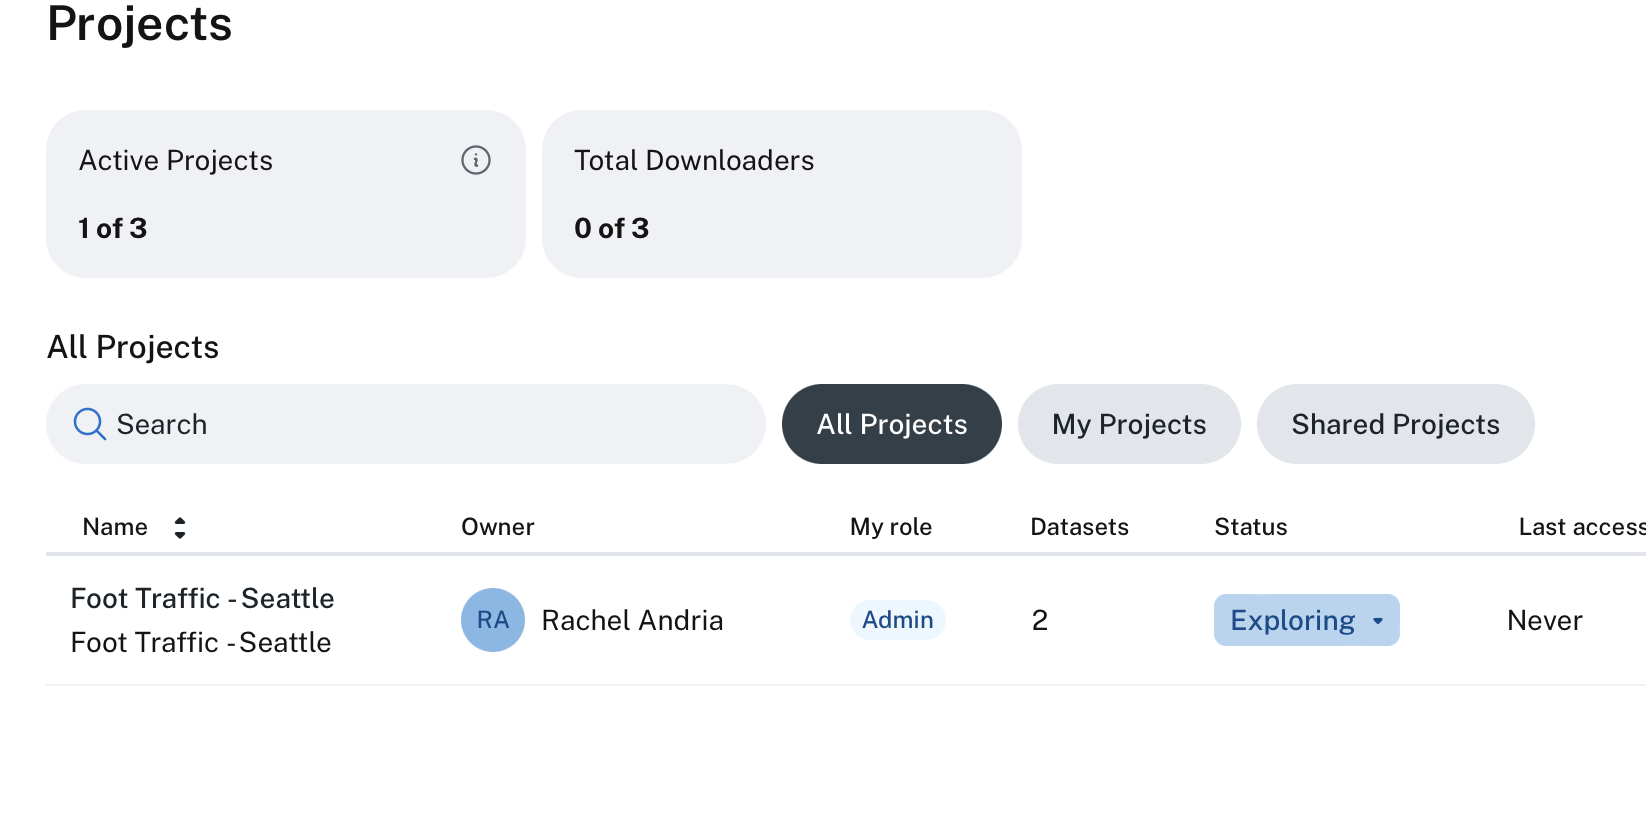The height and width of the screenshot is (820, 1646).
Task: Sort projects by Name column arrows
Action: click(180, 527)
